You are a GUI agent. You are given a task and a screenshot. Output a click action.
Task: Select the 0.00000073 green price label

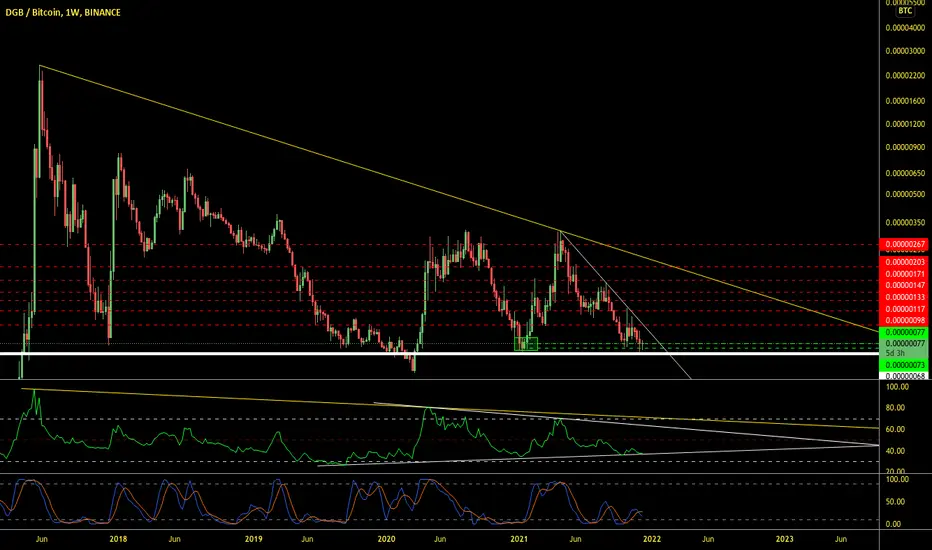tap(905, 365)
